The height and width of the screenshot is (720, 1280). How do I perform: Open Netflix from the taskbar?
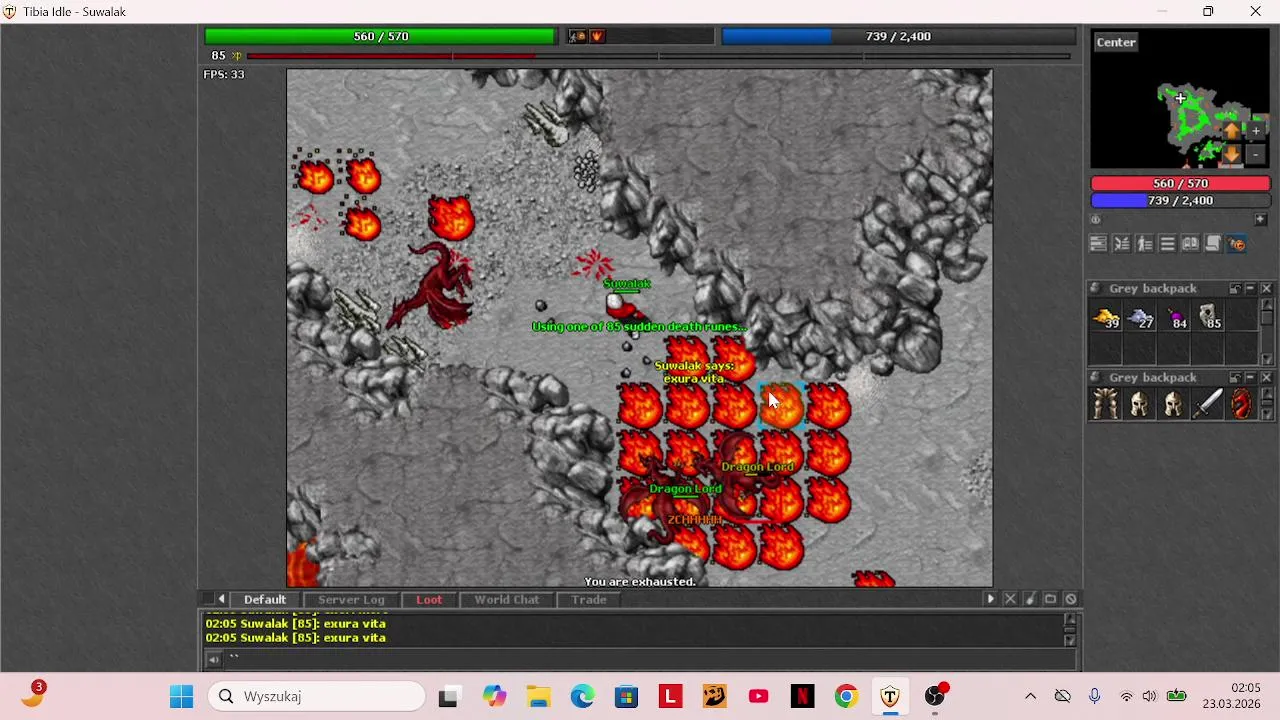[x=802, y=696]
